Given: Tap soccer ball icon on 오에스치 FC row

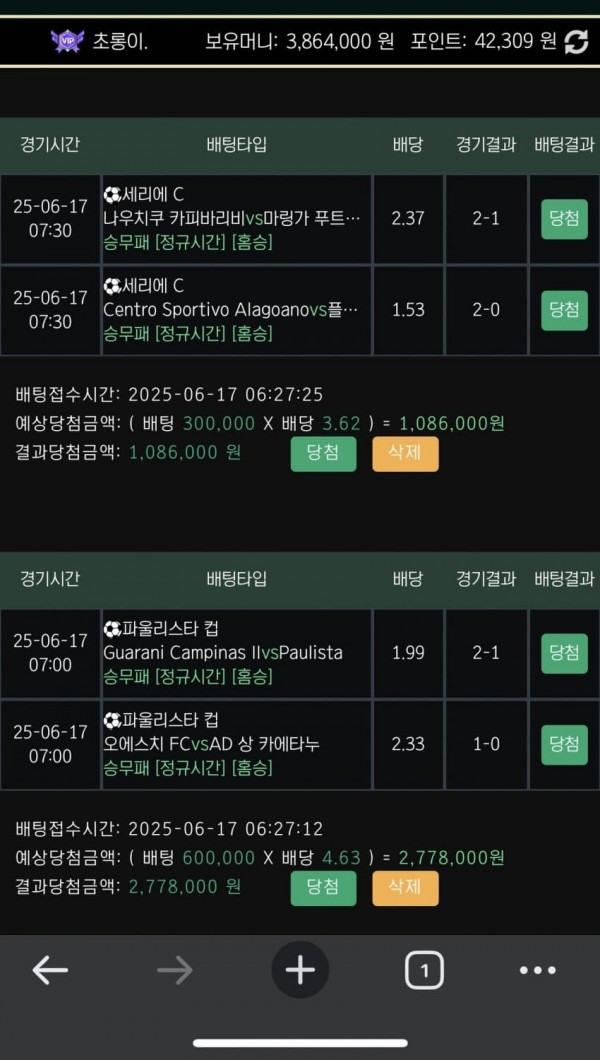Looking at the screenshot, I should tap(111, 720).
